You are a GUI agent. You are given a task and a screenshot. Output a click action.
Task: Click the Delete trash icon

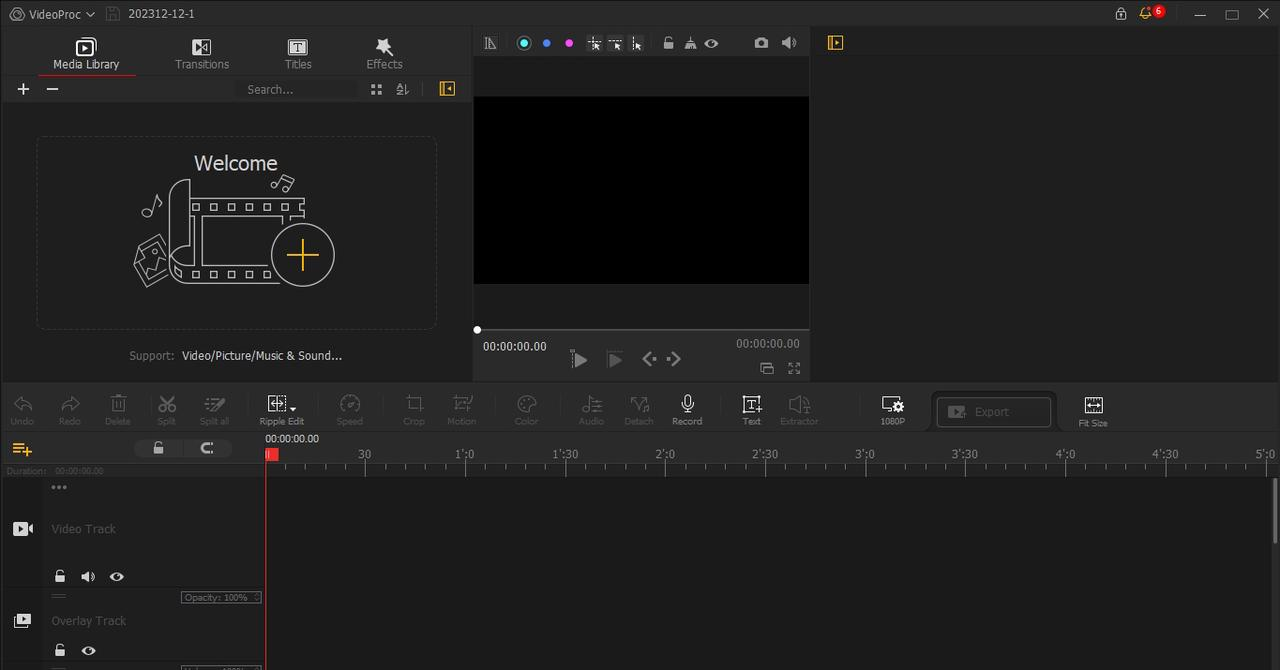118,410
